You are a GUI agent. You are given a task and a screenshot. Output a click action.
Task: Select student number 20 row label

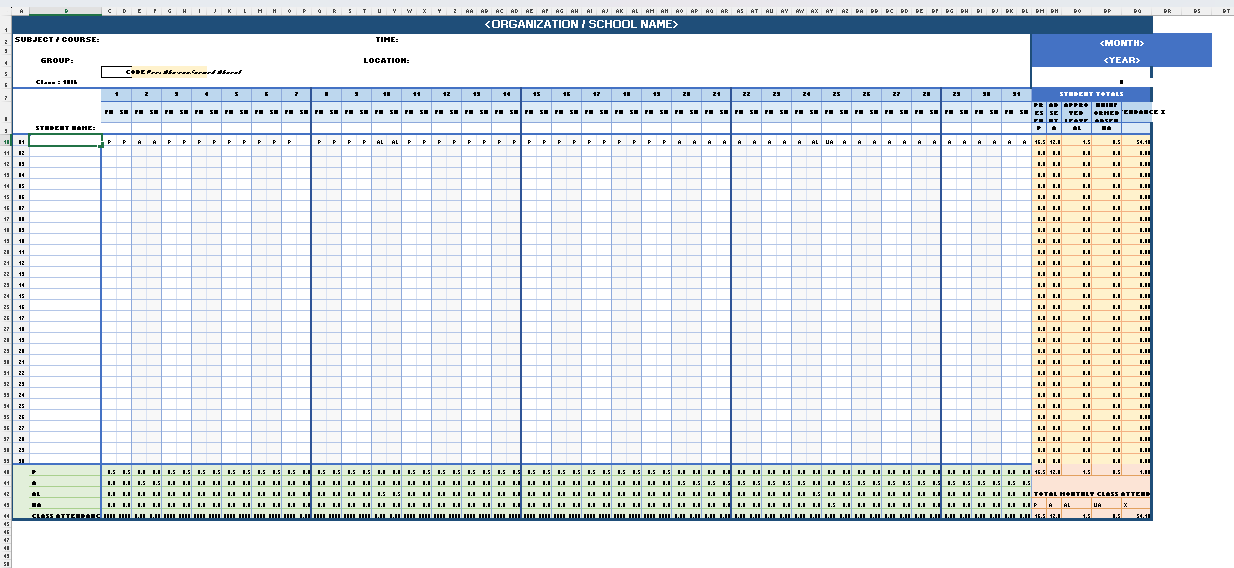[21, 351]
